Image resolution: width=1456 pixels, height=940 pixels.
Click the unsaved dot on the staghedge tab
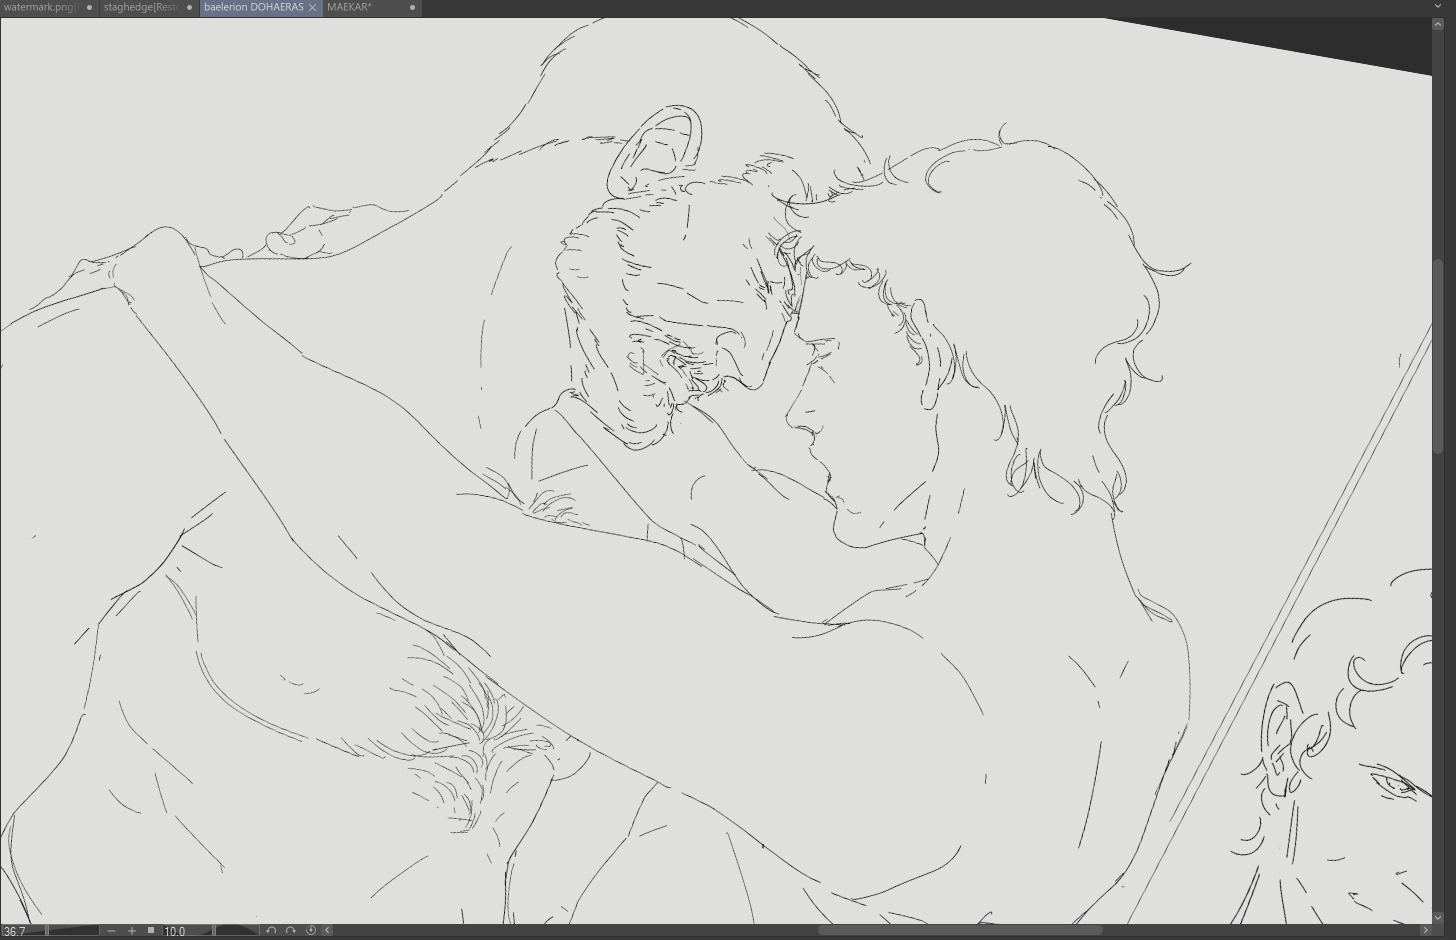[x=189, y=7]
